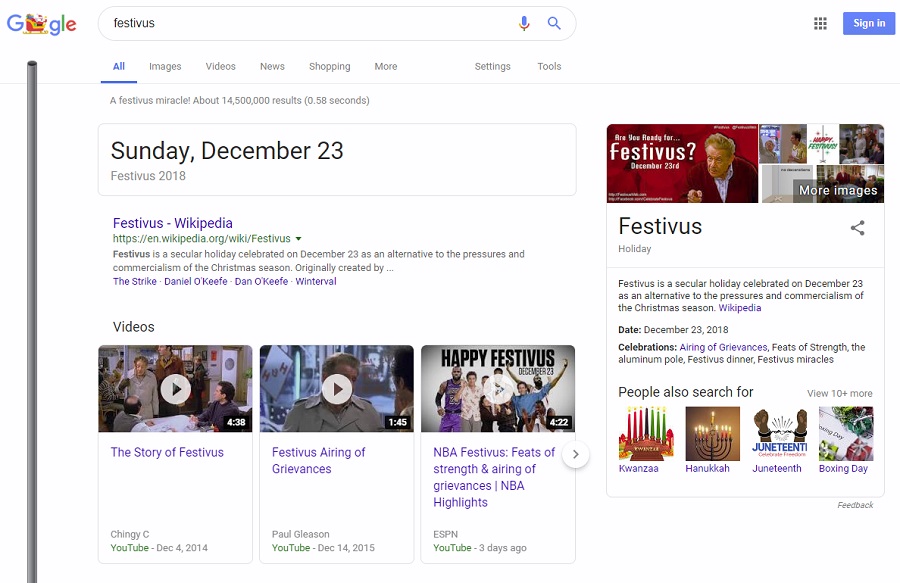Select the All search tab
This screenshot has width=900, height=583.
[x=119, y=67]
